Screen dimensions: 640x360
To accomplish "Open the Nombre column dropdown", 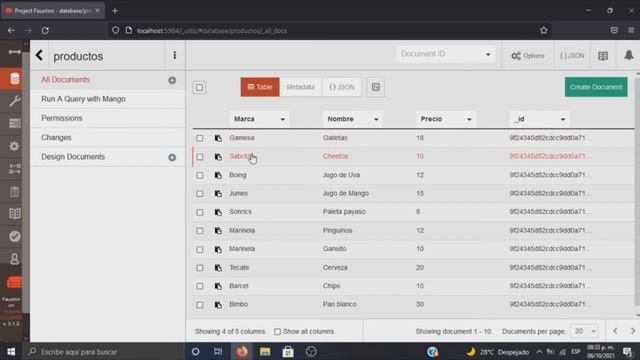I will click(353, 119).
